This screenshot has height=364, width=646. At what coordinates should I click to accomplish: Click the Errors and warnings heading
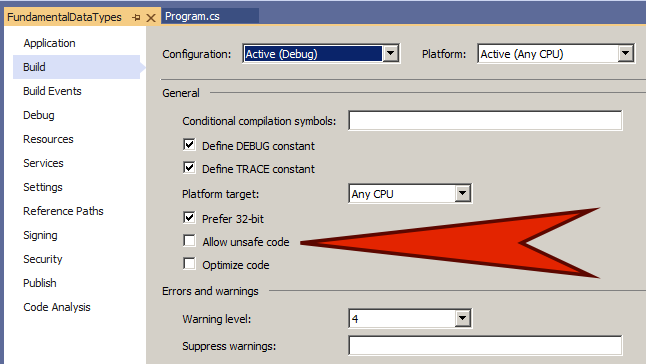(210, 291)
